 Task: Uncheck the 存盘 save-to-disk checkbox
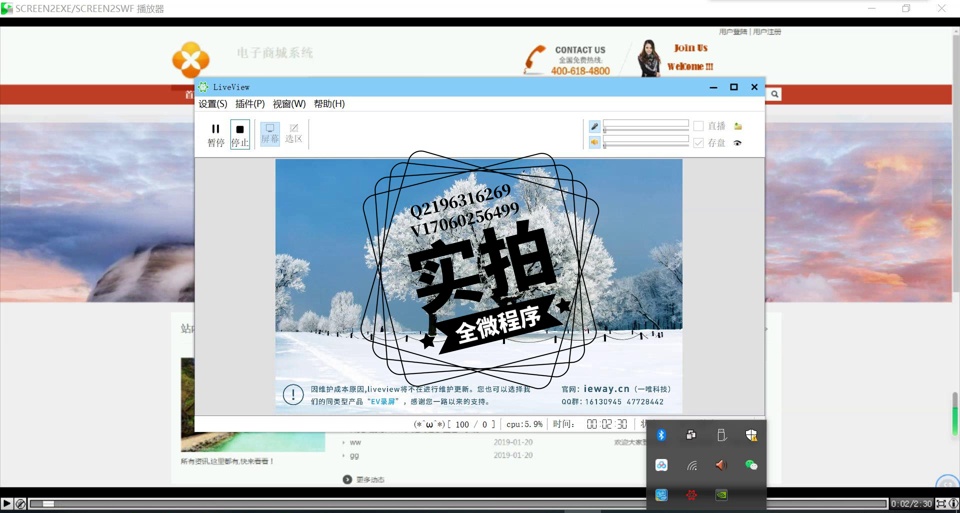[698, 143]
